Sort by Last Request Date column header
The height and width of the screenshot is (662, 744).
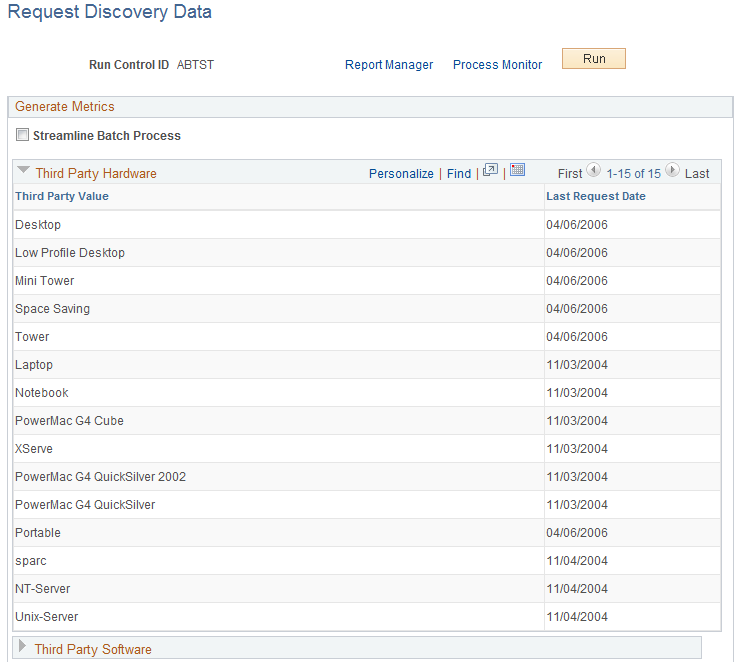595,196
